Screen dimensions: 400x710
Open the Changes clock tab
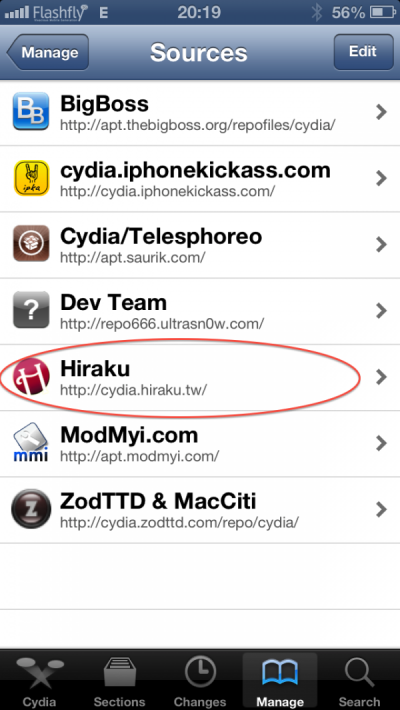(x=200, y=681)
